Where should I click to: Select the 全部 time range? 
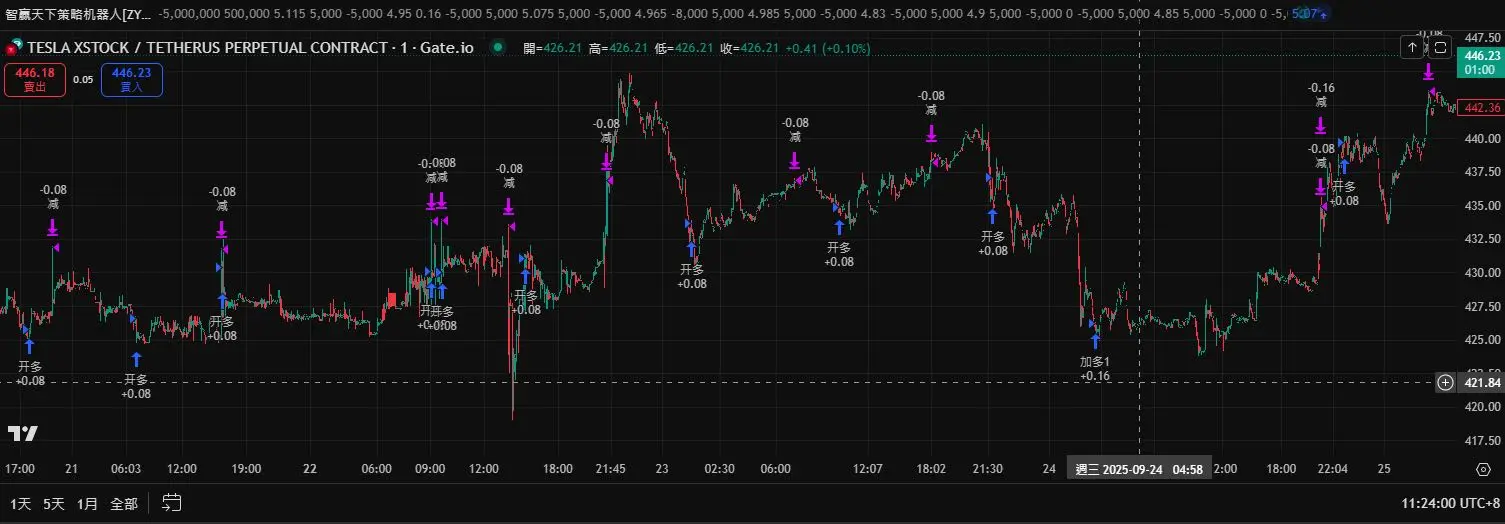[124, 503]
